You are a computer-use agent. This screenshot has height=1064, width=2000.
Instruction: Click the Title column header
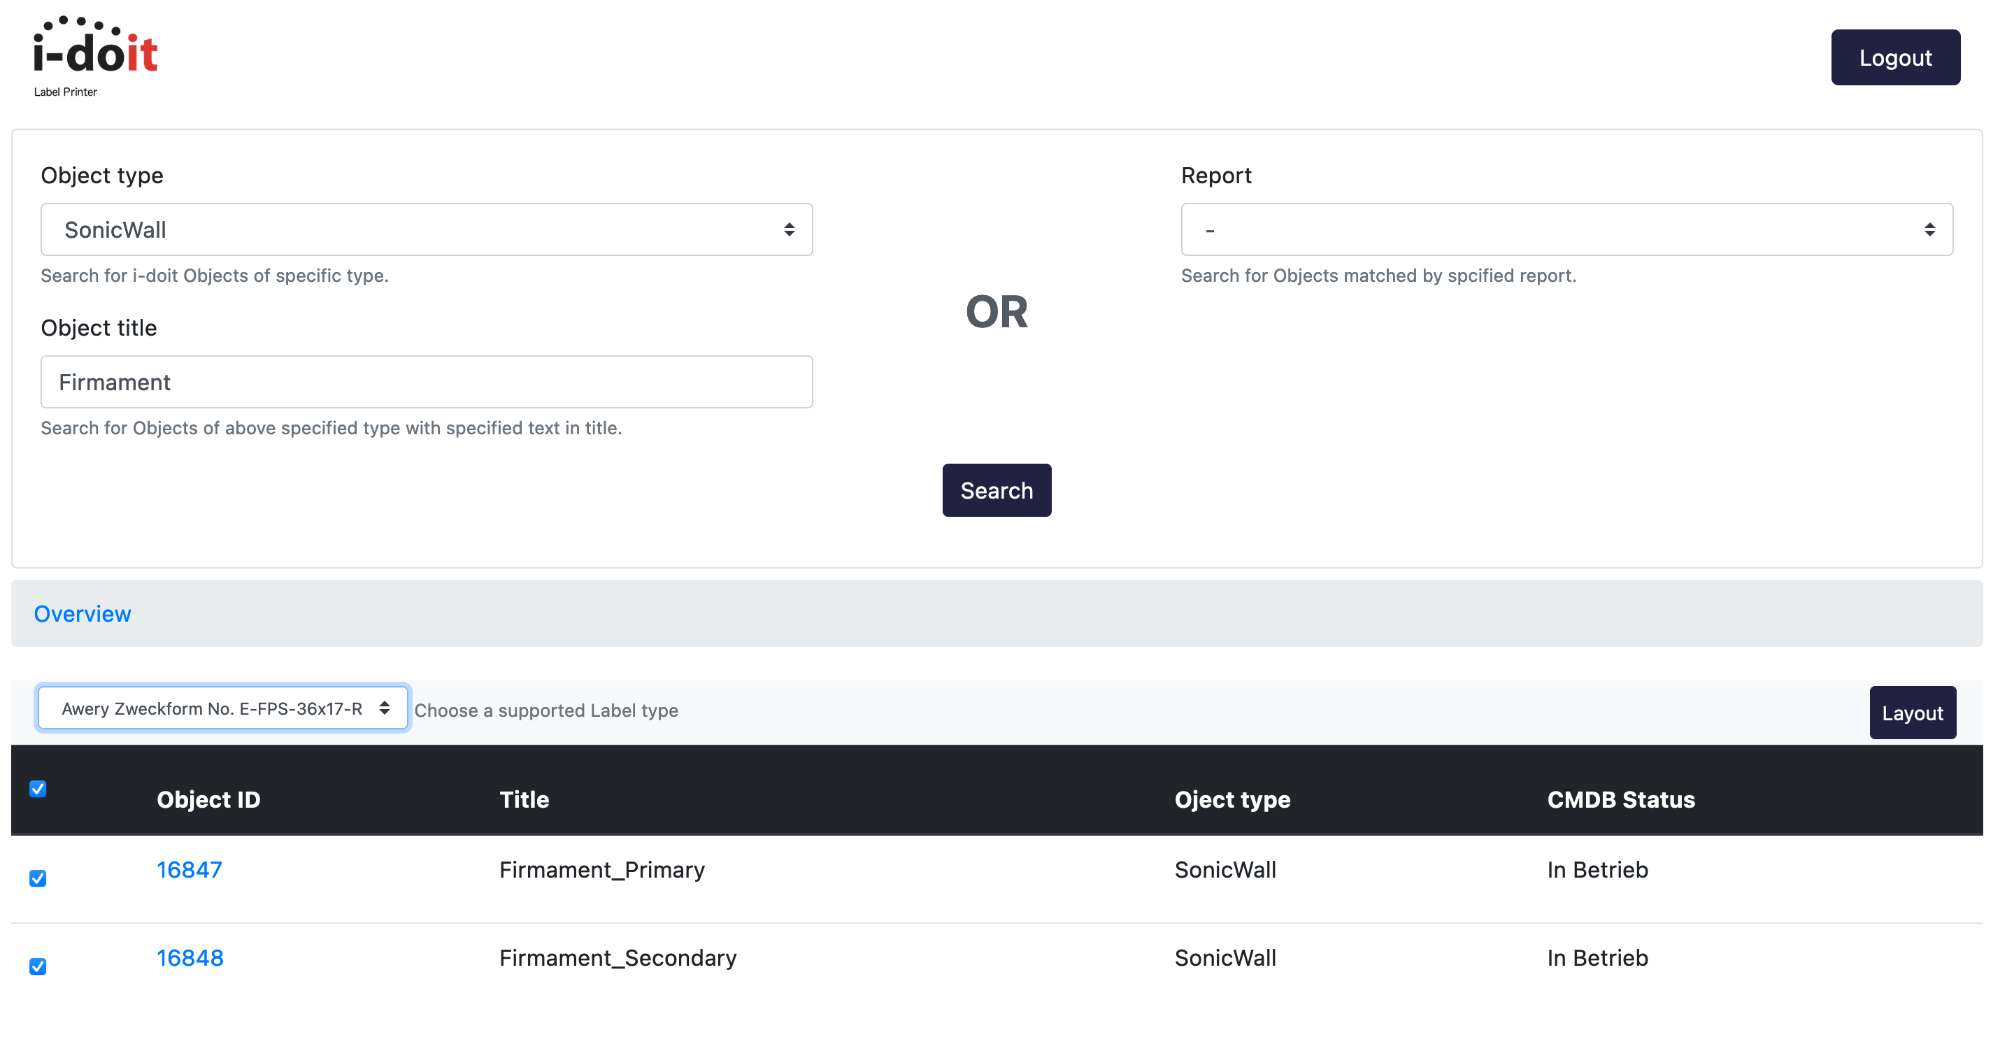point(524,800)
